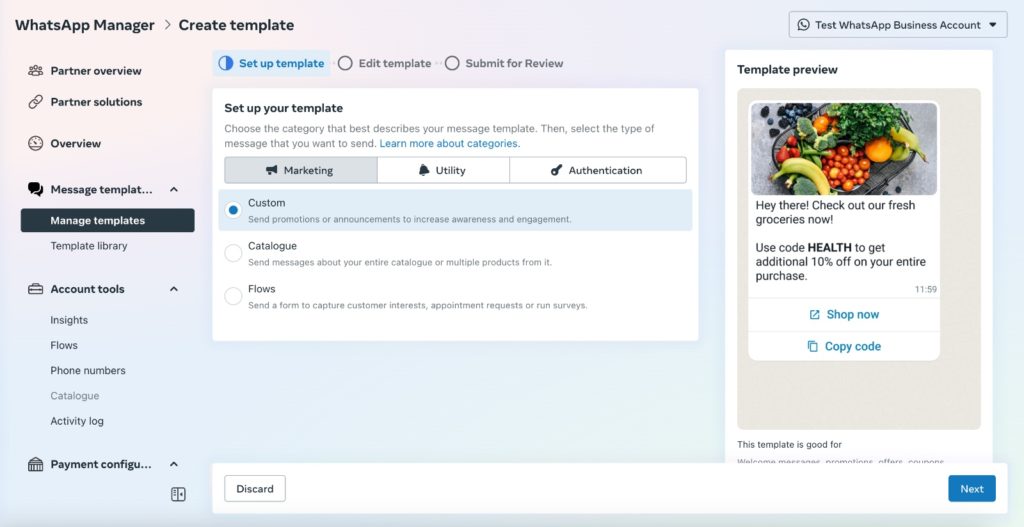Switch to the Utility category tab
The image size is (1024, 527).
[x=443, y=170]
